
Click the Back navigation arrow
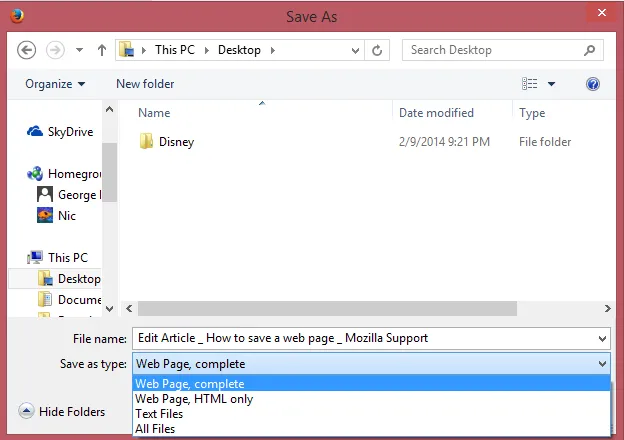pyautogui.click(x=27, y=50)
